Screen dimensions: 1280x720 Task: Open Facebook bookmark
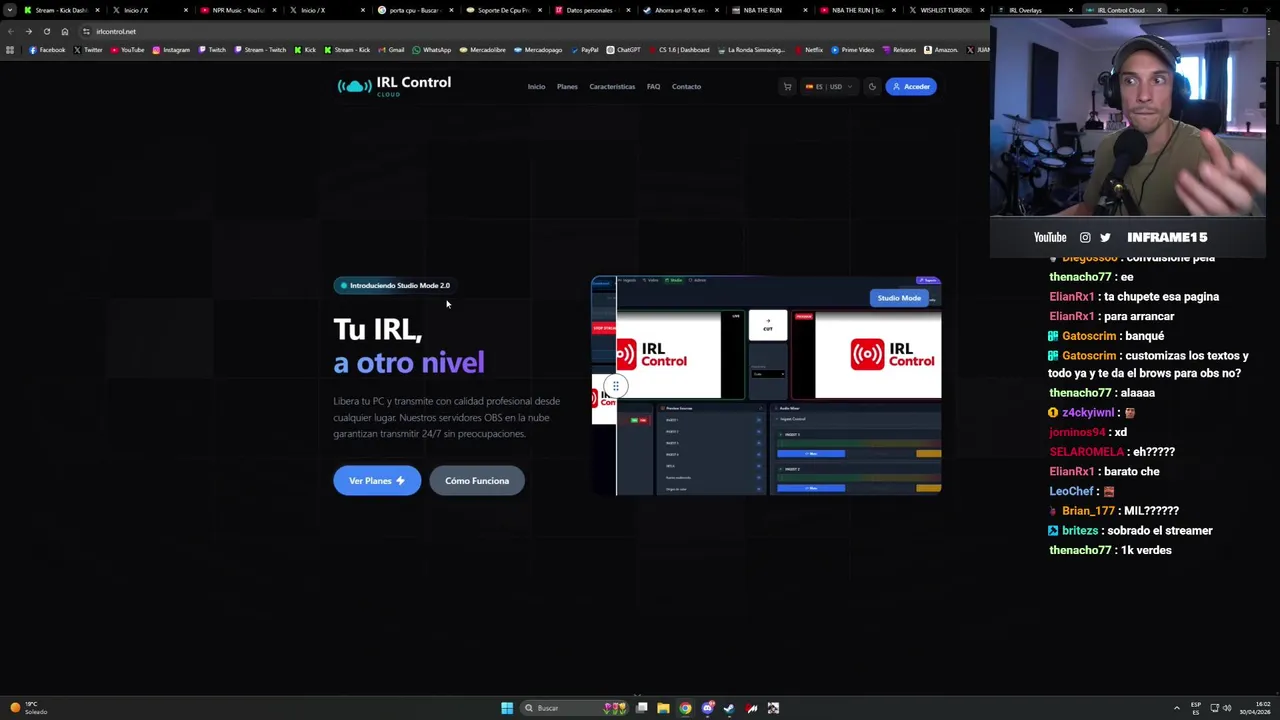pyautogui.click(x=47, y=50)
